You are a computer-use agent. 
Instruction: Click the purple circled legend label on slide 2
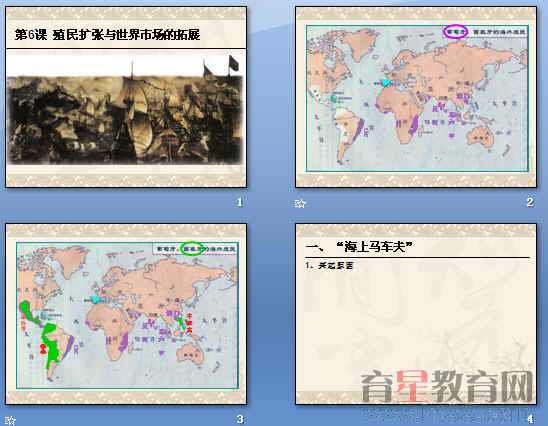[455, 32]
